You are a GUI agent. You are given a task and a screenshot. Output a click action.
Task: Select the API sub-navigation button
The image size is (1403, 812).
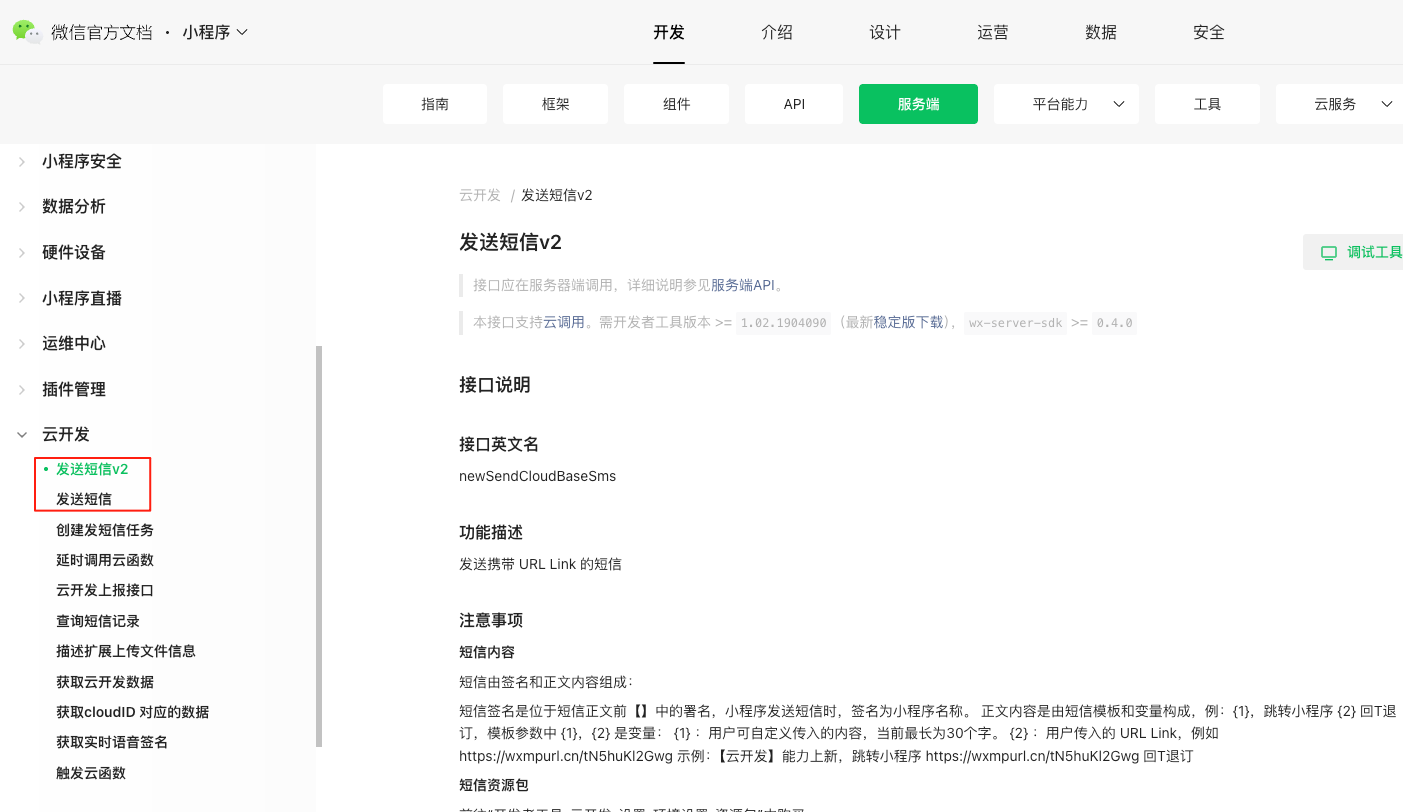[795, 104]
